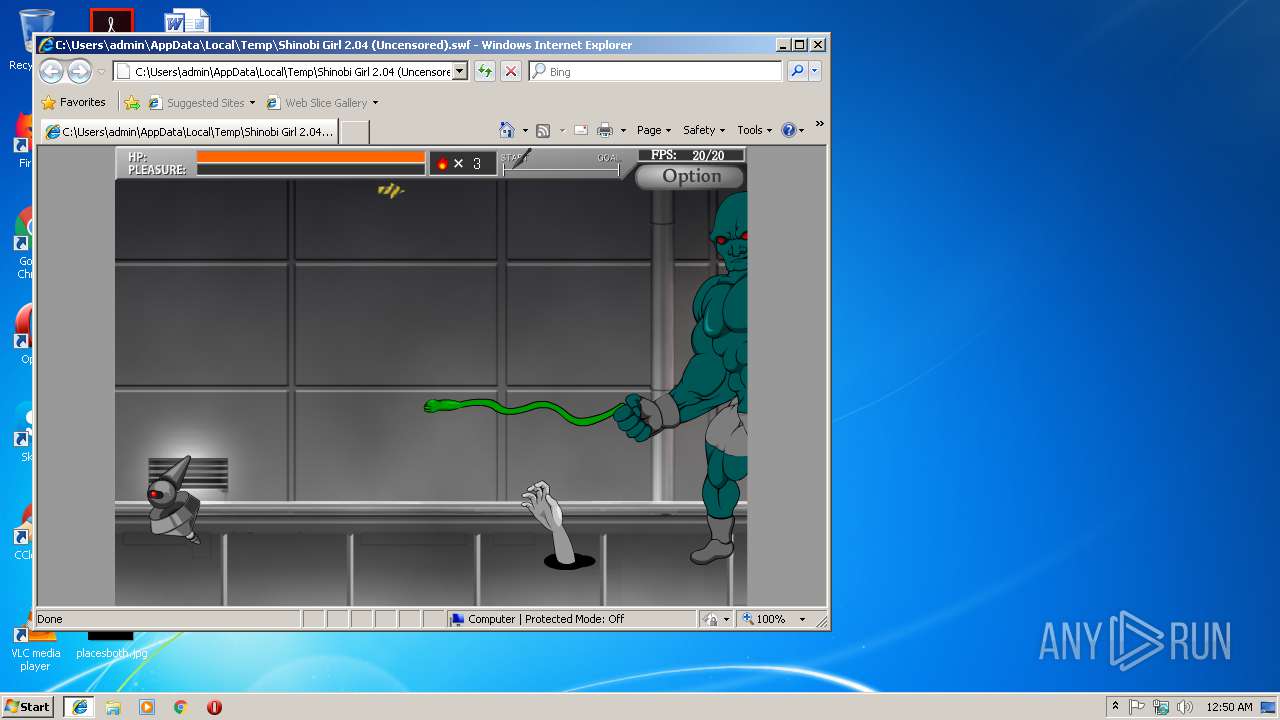
Task: Open the Safety menu
Action: point(704,130)
